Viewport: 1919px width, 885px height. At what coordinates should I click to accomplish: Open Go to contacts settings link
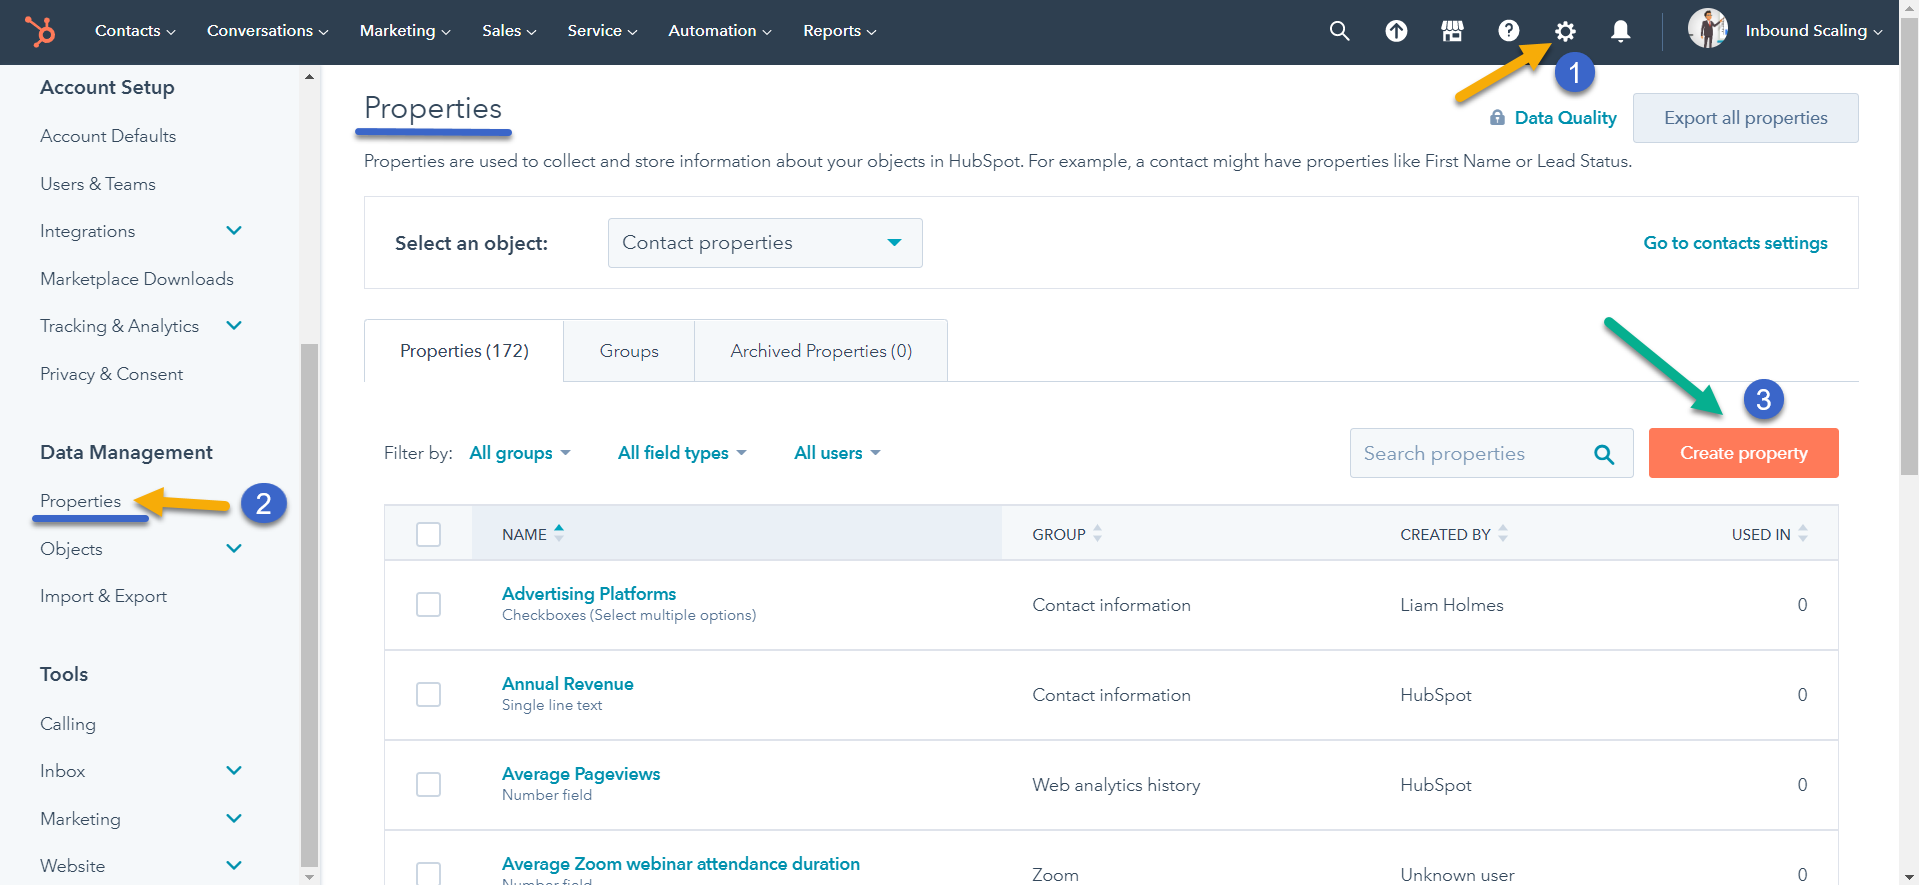[1735, 243]
